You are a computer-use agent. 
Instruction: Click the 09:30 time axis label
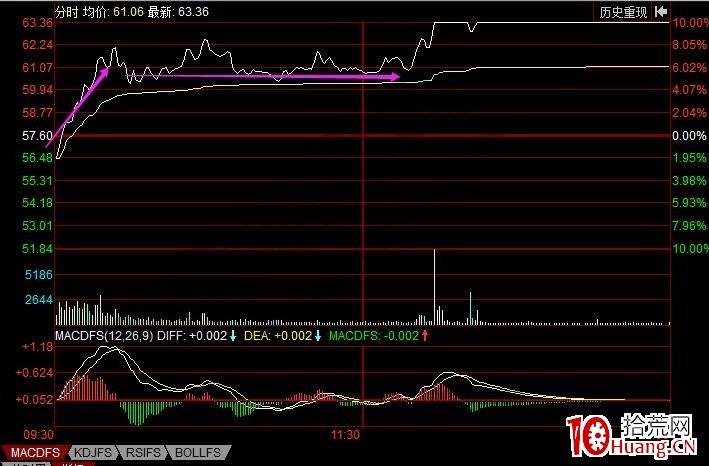click(x=38, y=435)
